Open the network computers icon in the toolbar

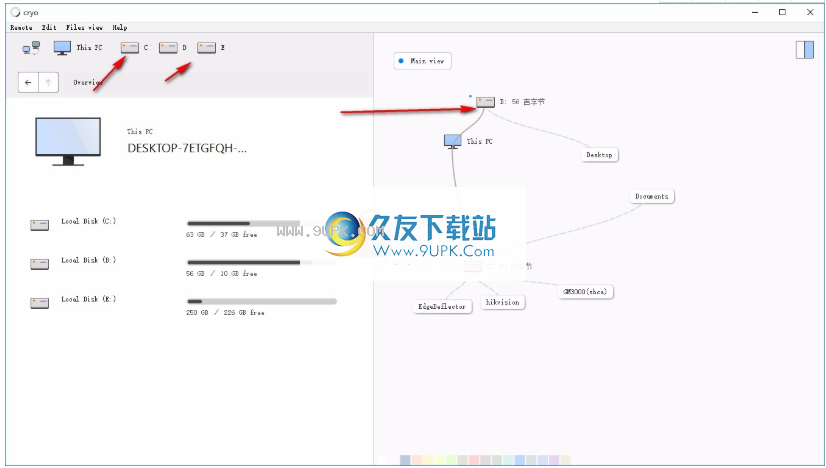coord(31,48)
